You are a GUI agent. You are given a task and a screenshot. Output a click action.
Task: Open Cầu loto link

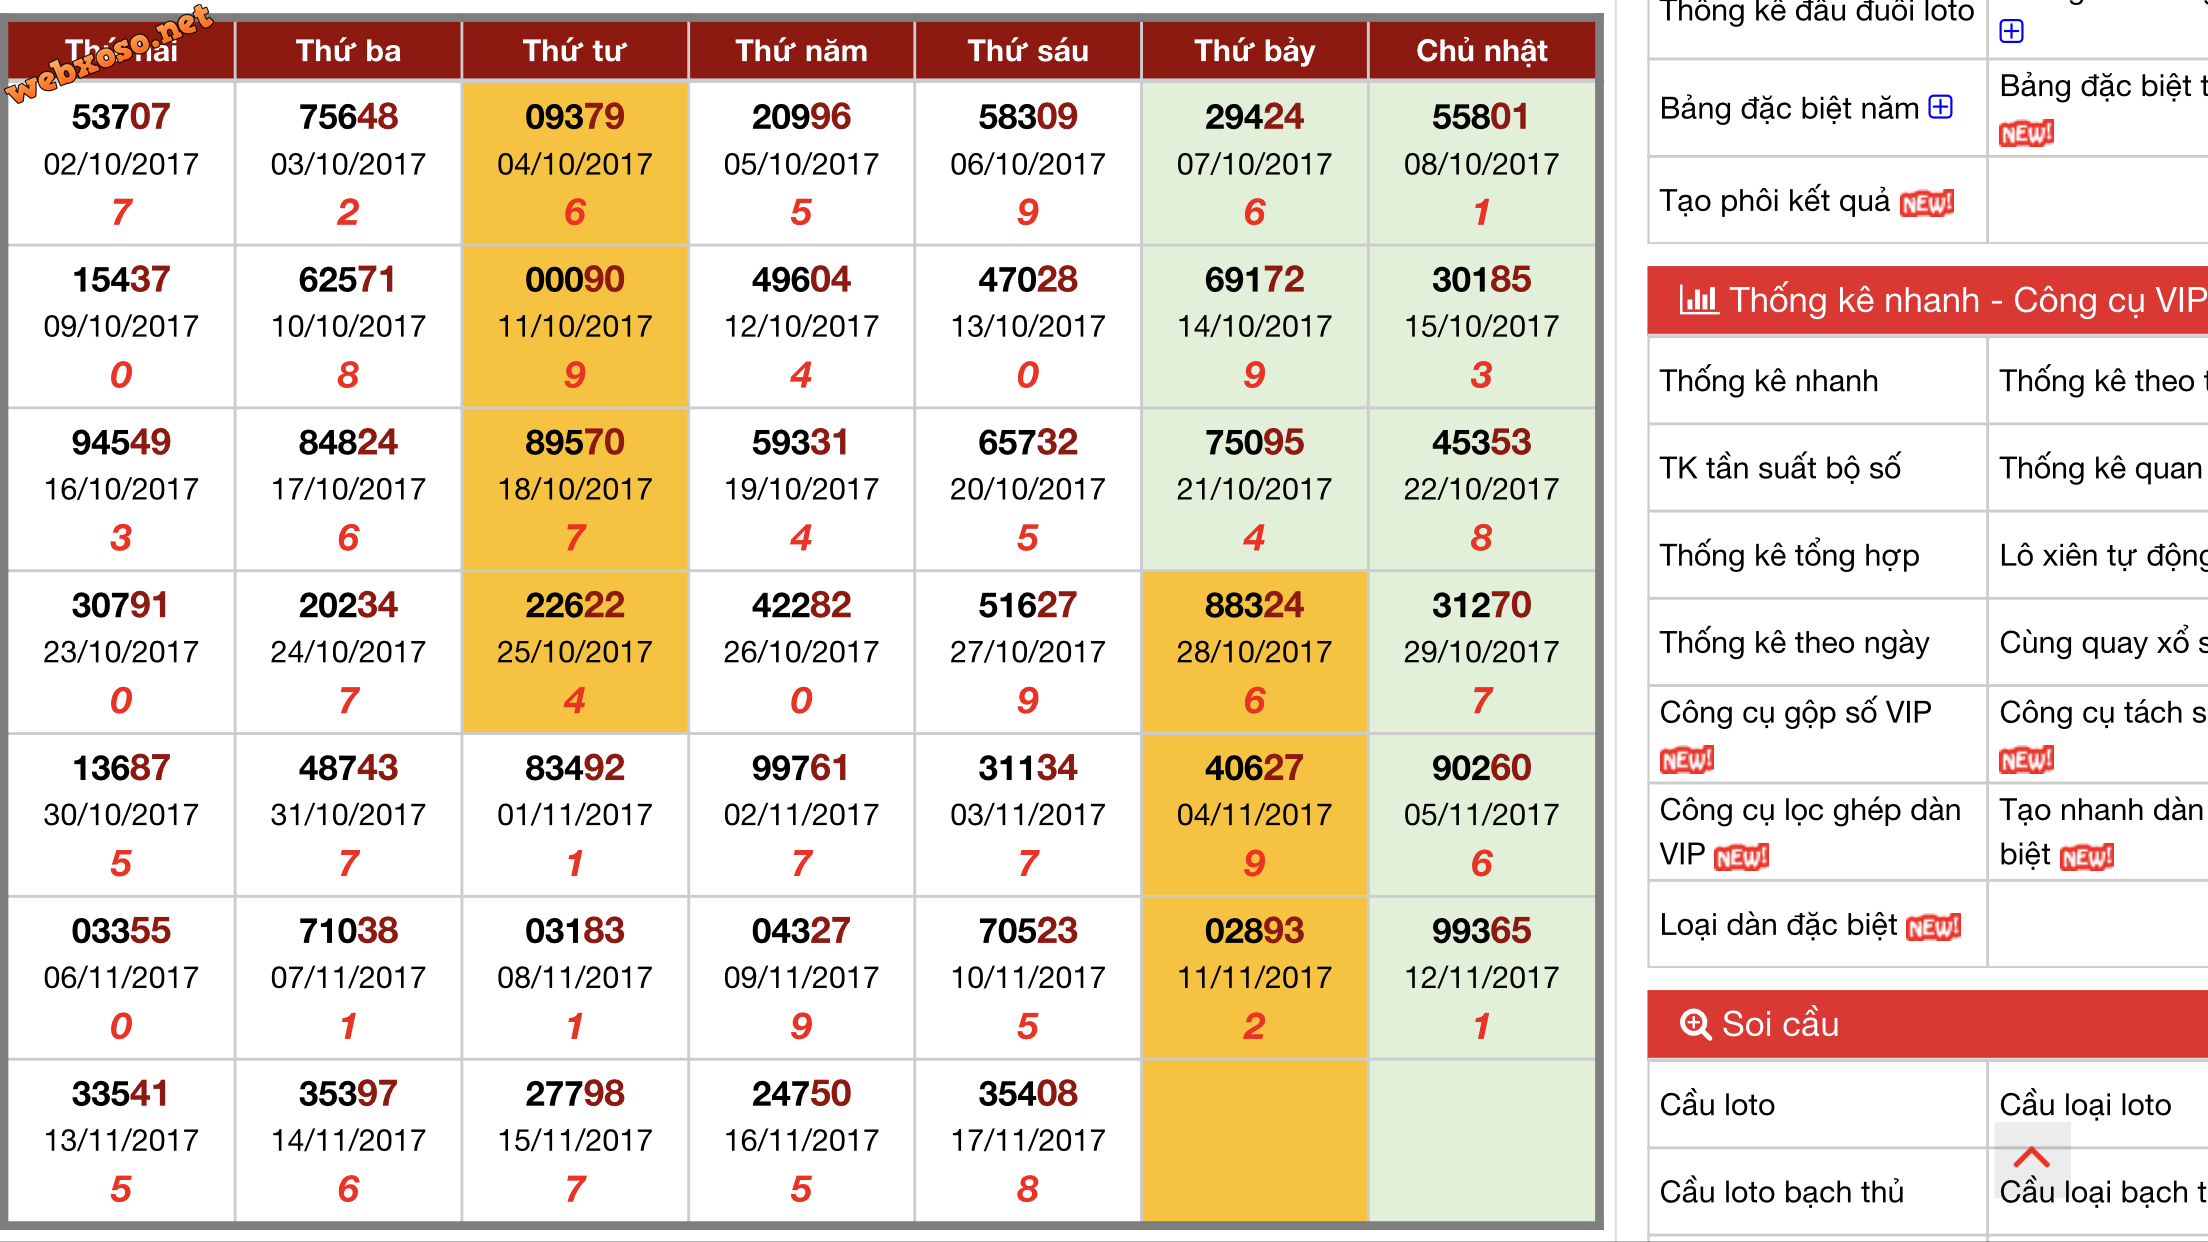point(1717,1104)
